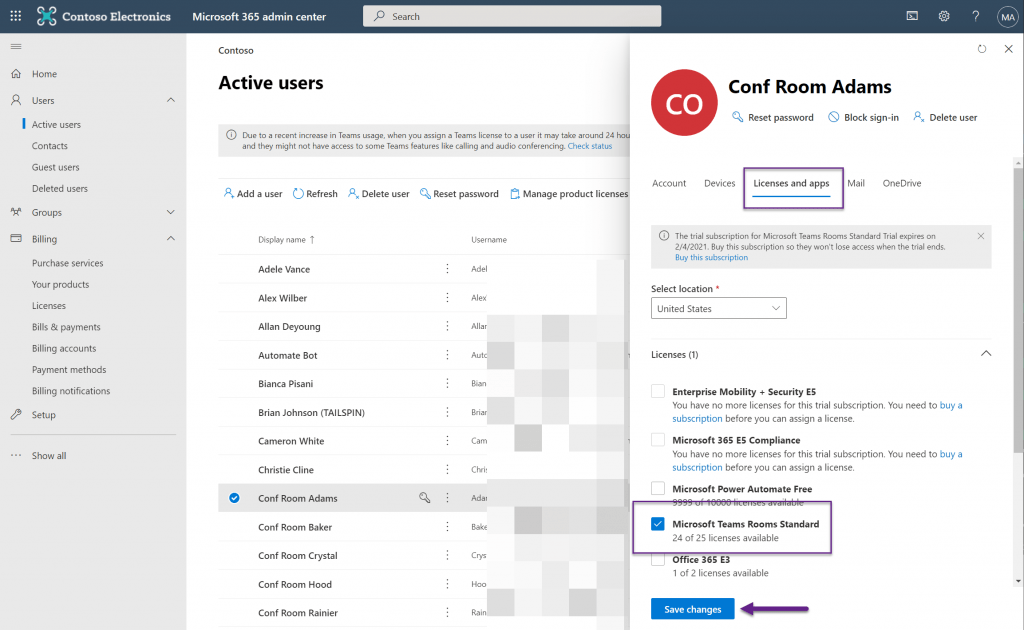Screen dimensions: 1024x630
Task: Open more actions for Conf Room Baker
Action: click(447, 527)
